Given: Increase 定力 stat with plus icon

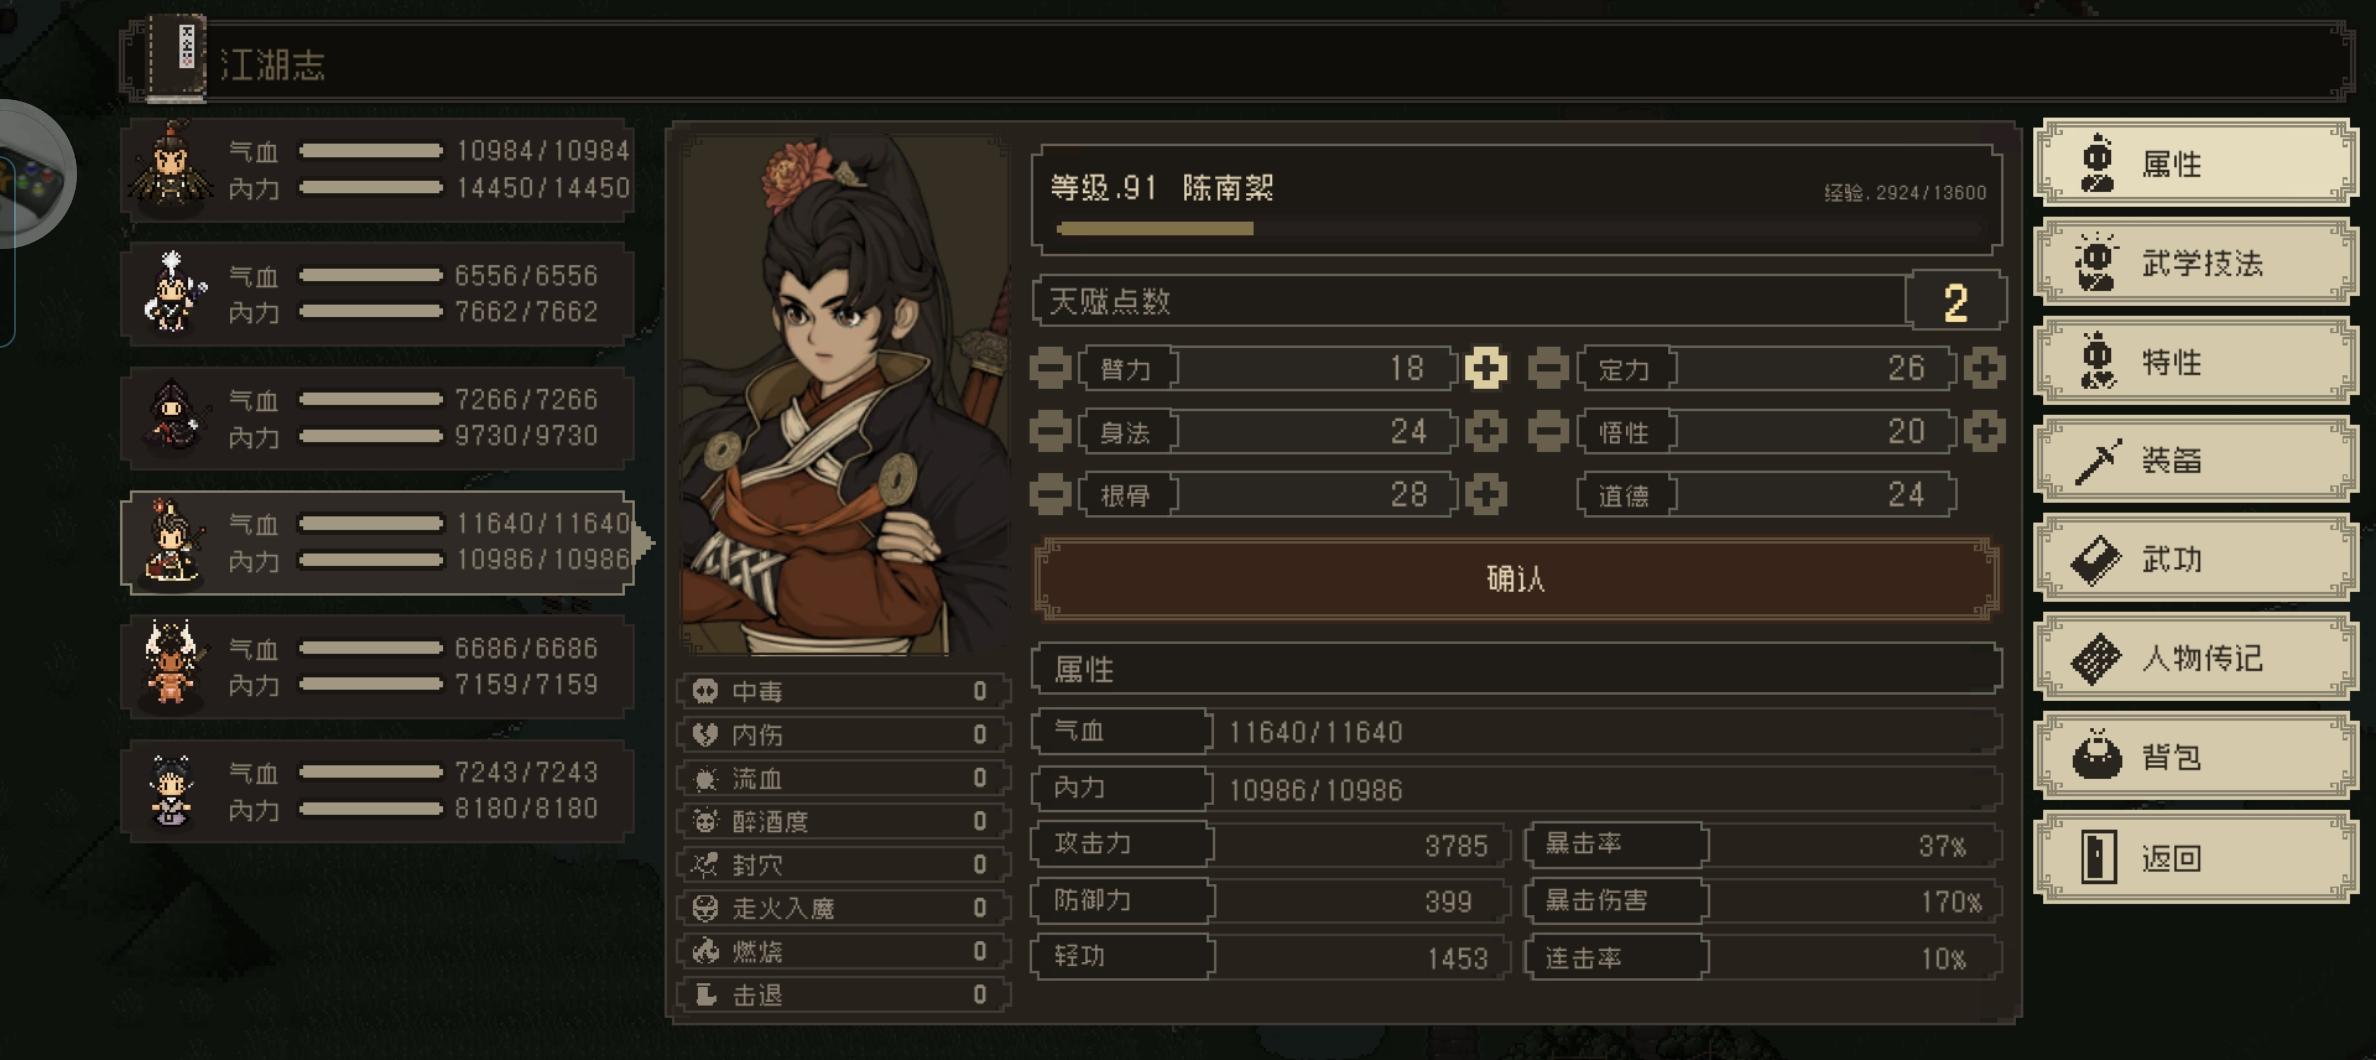Looking at the screenshot, I should click(1984, 369).
